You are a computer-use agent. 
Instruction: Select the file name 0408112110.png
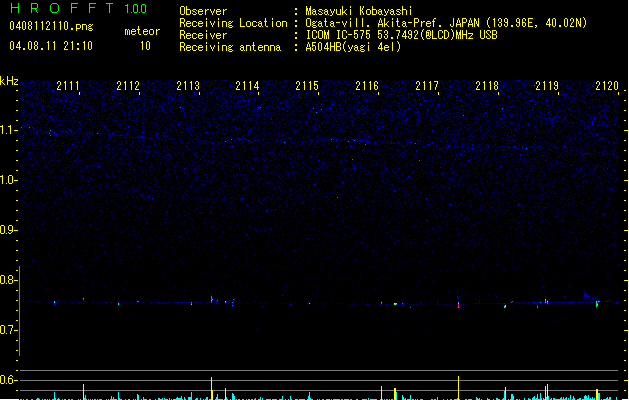51,26
